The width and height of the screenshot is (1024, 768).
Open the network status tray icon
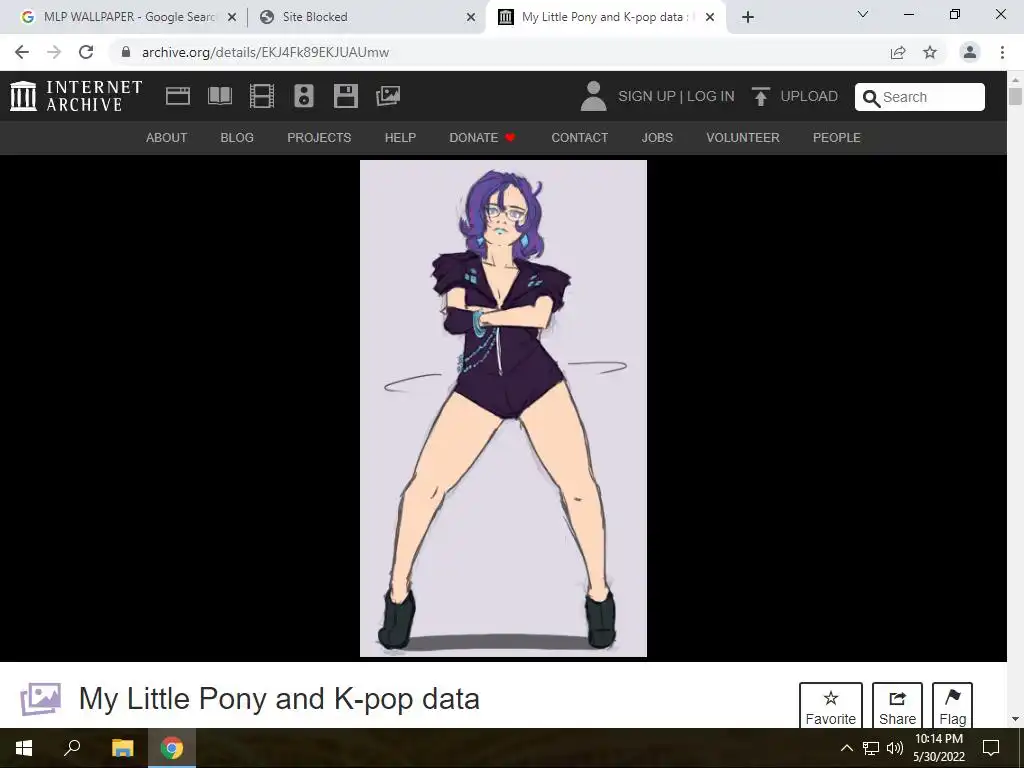click(871, 748)
